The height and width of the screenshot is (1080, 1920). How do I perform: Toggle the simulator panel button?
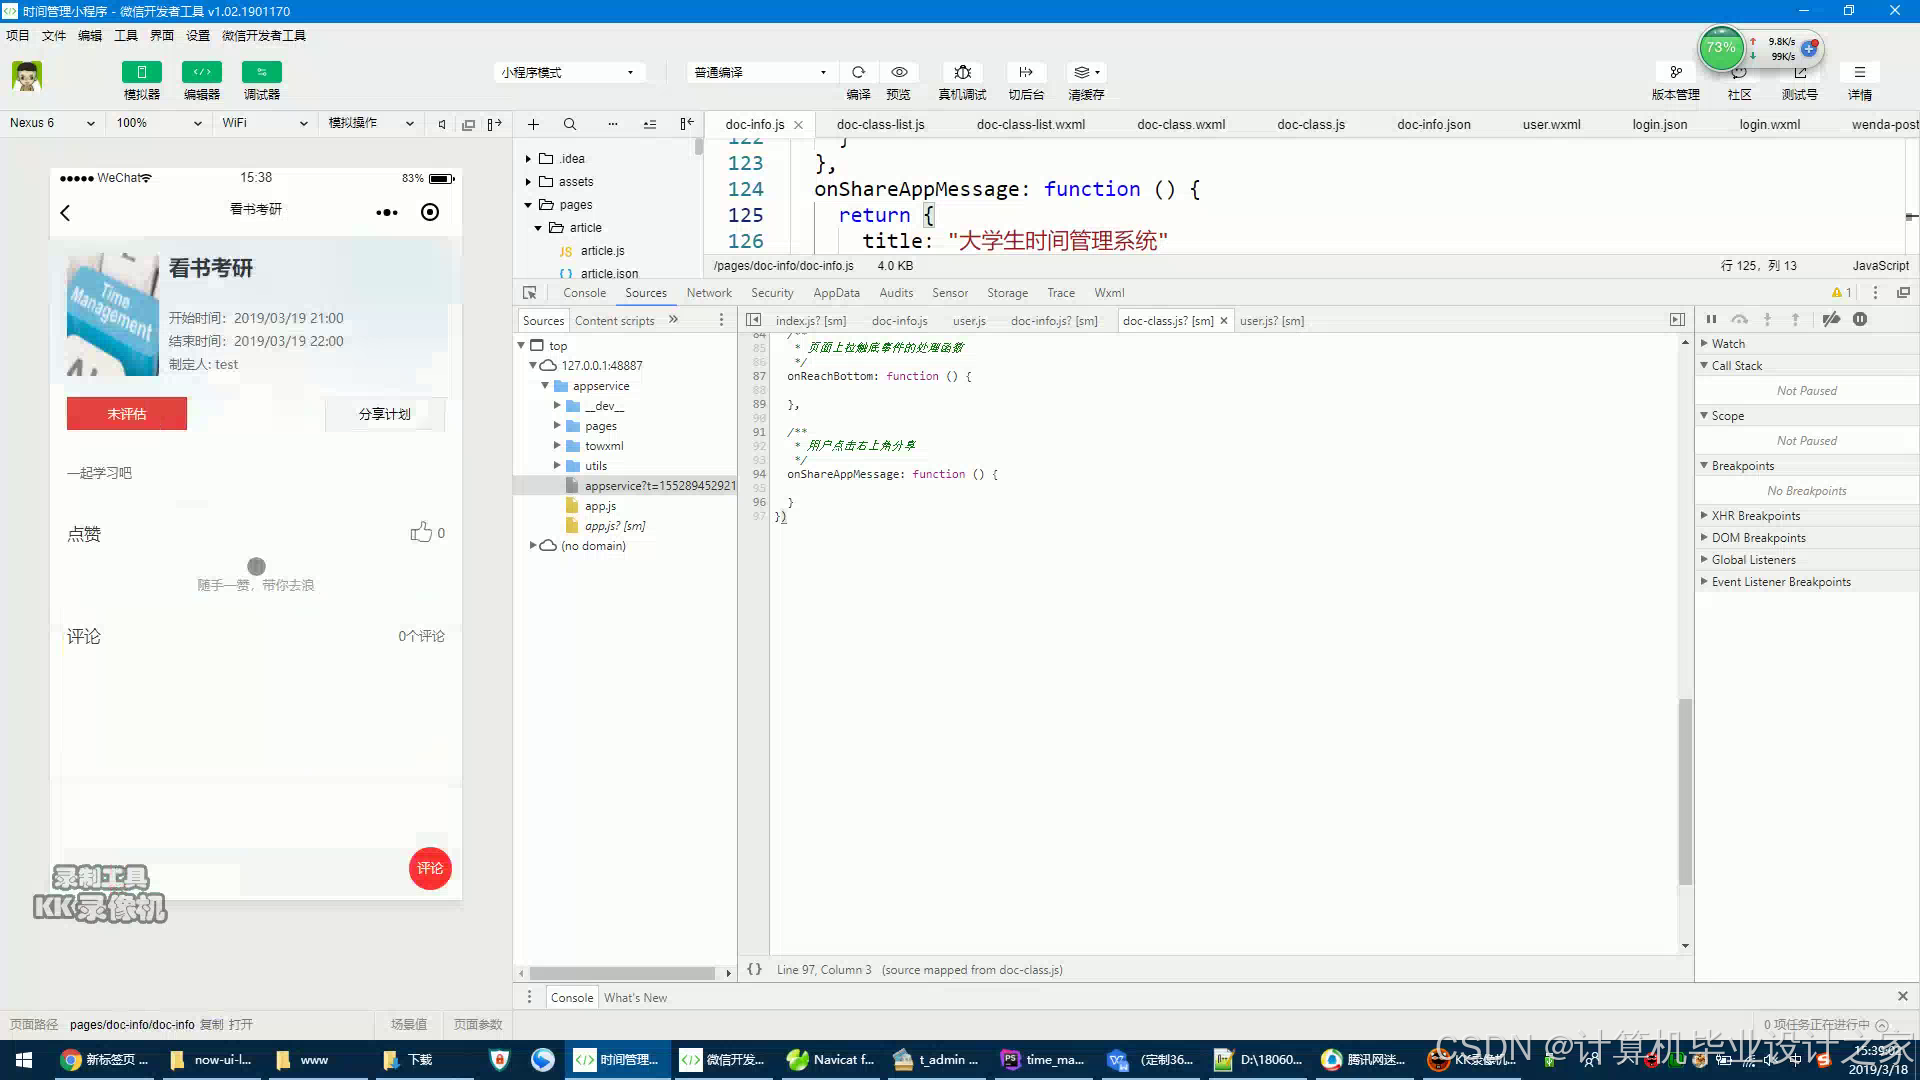tap(141, 72)
